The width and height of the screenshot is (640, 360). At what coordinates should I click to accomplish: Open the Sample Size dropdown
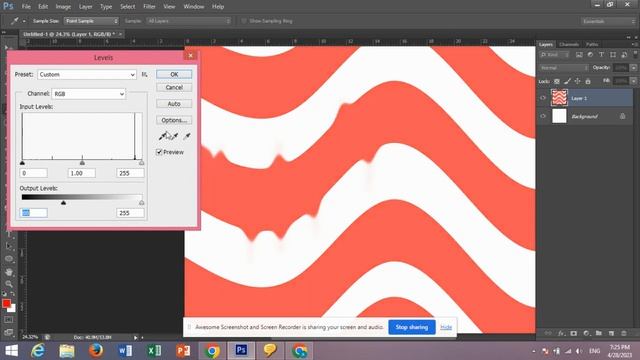[91, 21]
